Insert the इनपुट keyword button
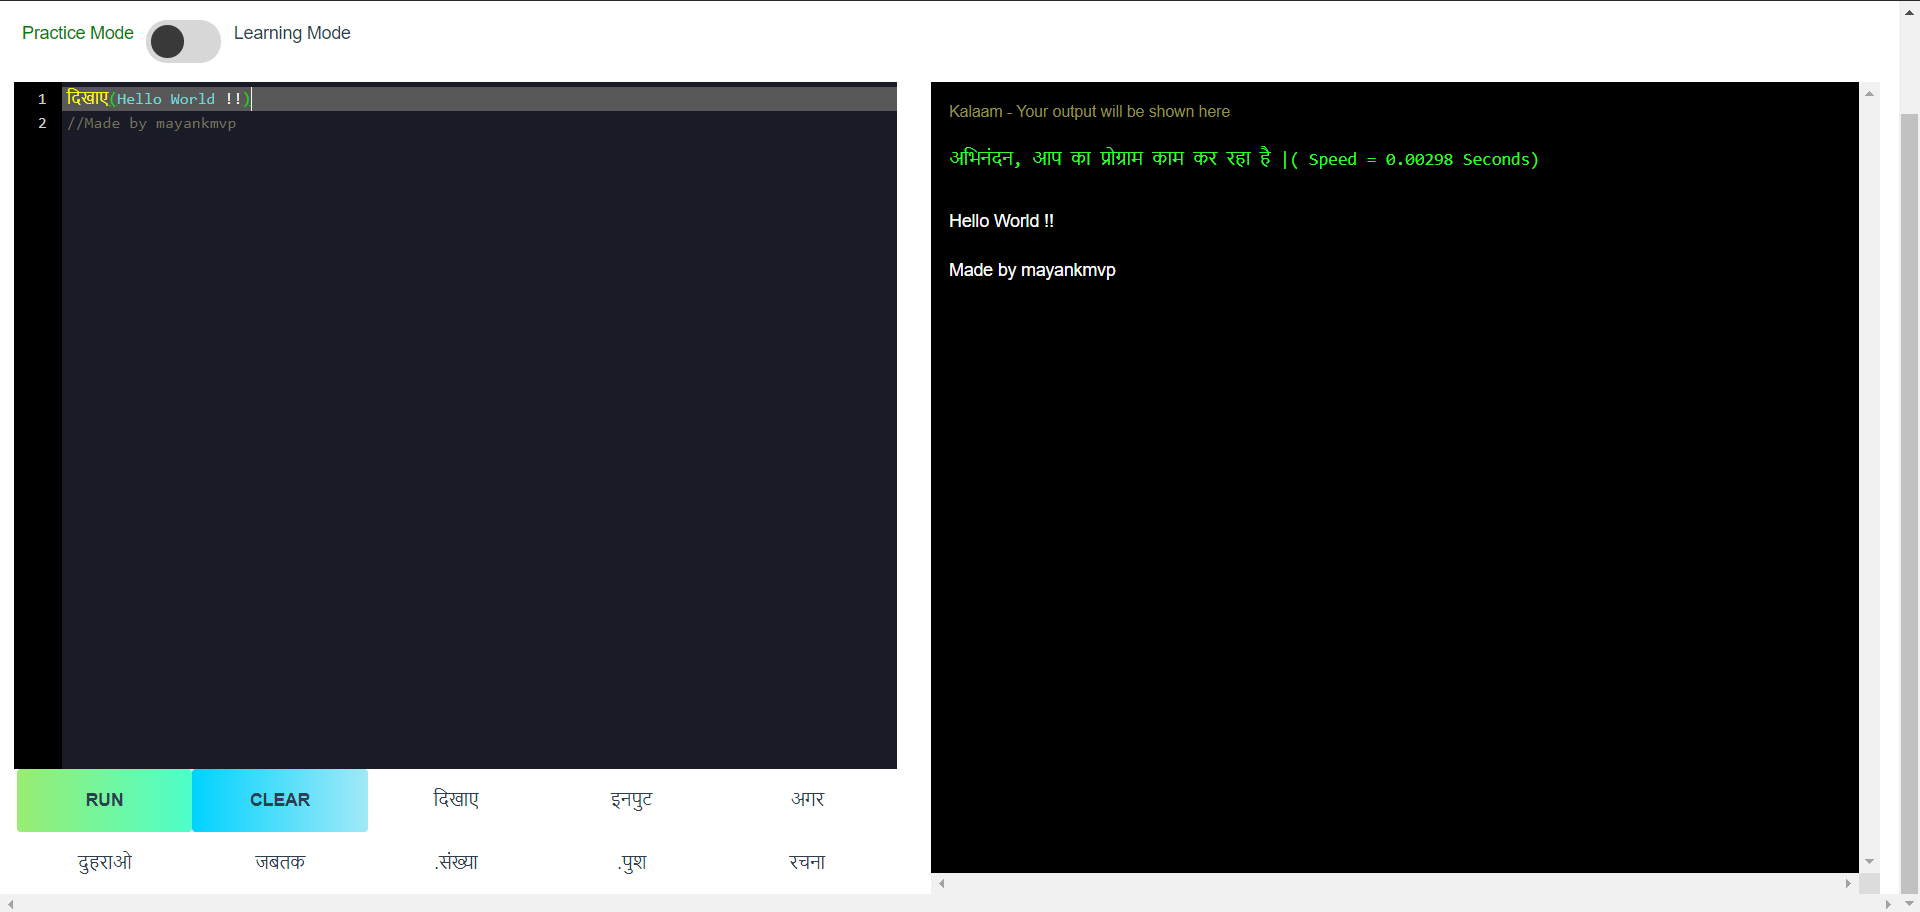Viewport: 1920px width, 912px height. click(x=631, y=799)
